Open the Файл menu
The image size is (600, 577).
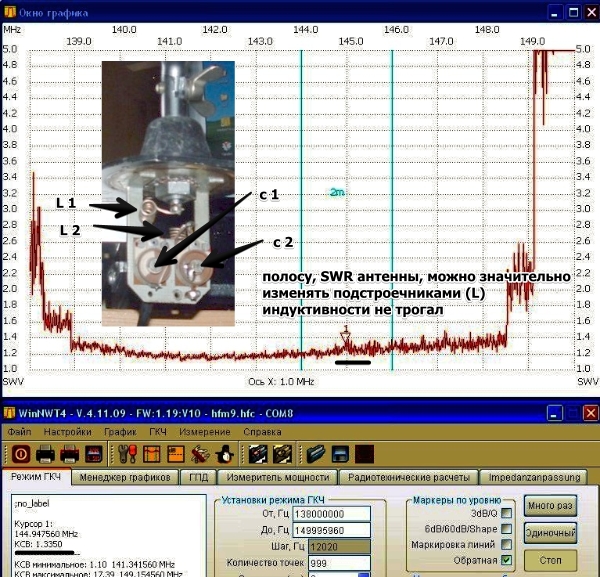(x=20, y=432)
